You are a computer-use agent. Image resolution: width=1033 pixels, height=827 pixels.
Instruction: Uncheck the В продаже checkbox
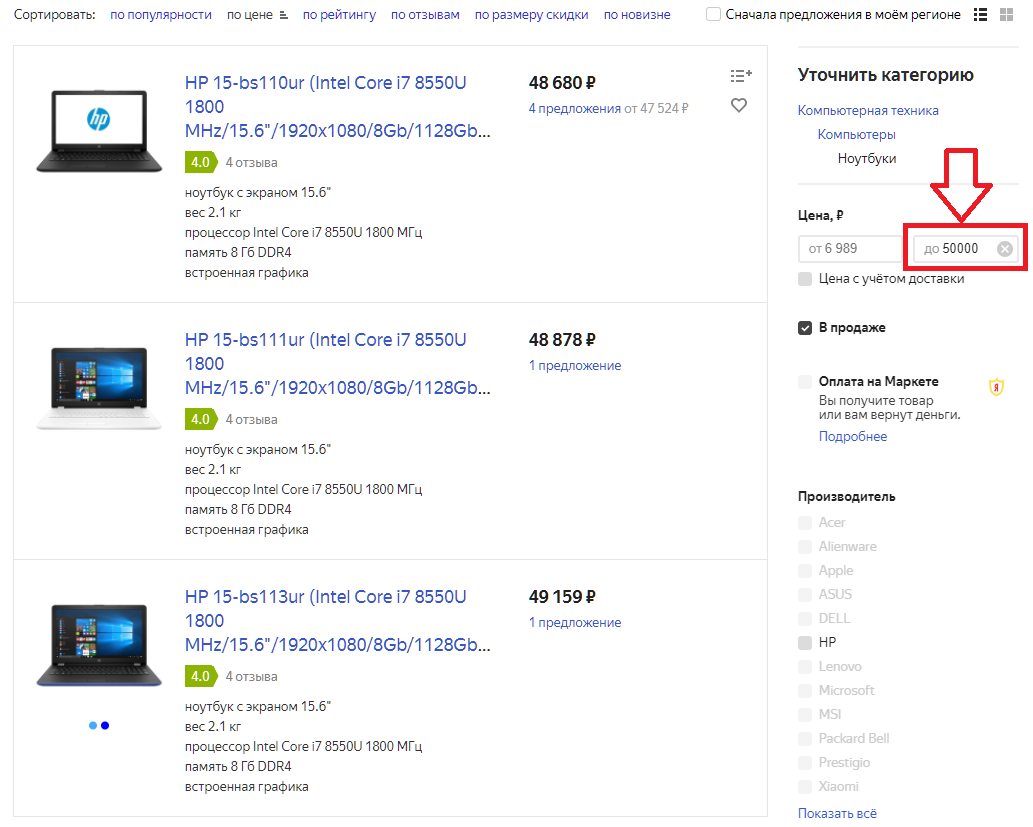[x=805, y=328]
